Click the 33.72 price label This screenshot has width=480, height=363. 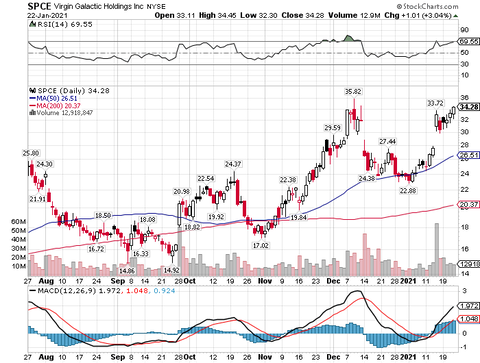pyautogui.click(x=435, y=103)
